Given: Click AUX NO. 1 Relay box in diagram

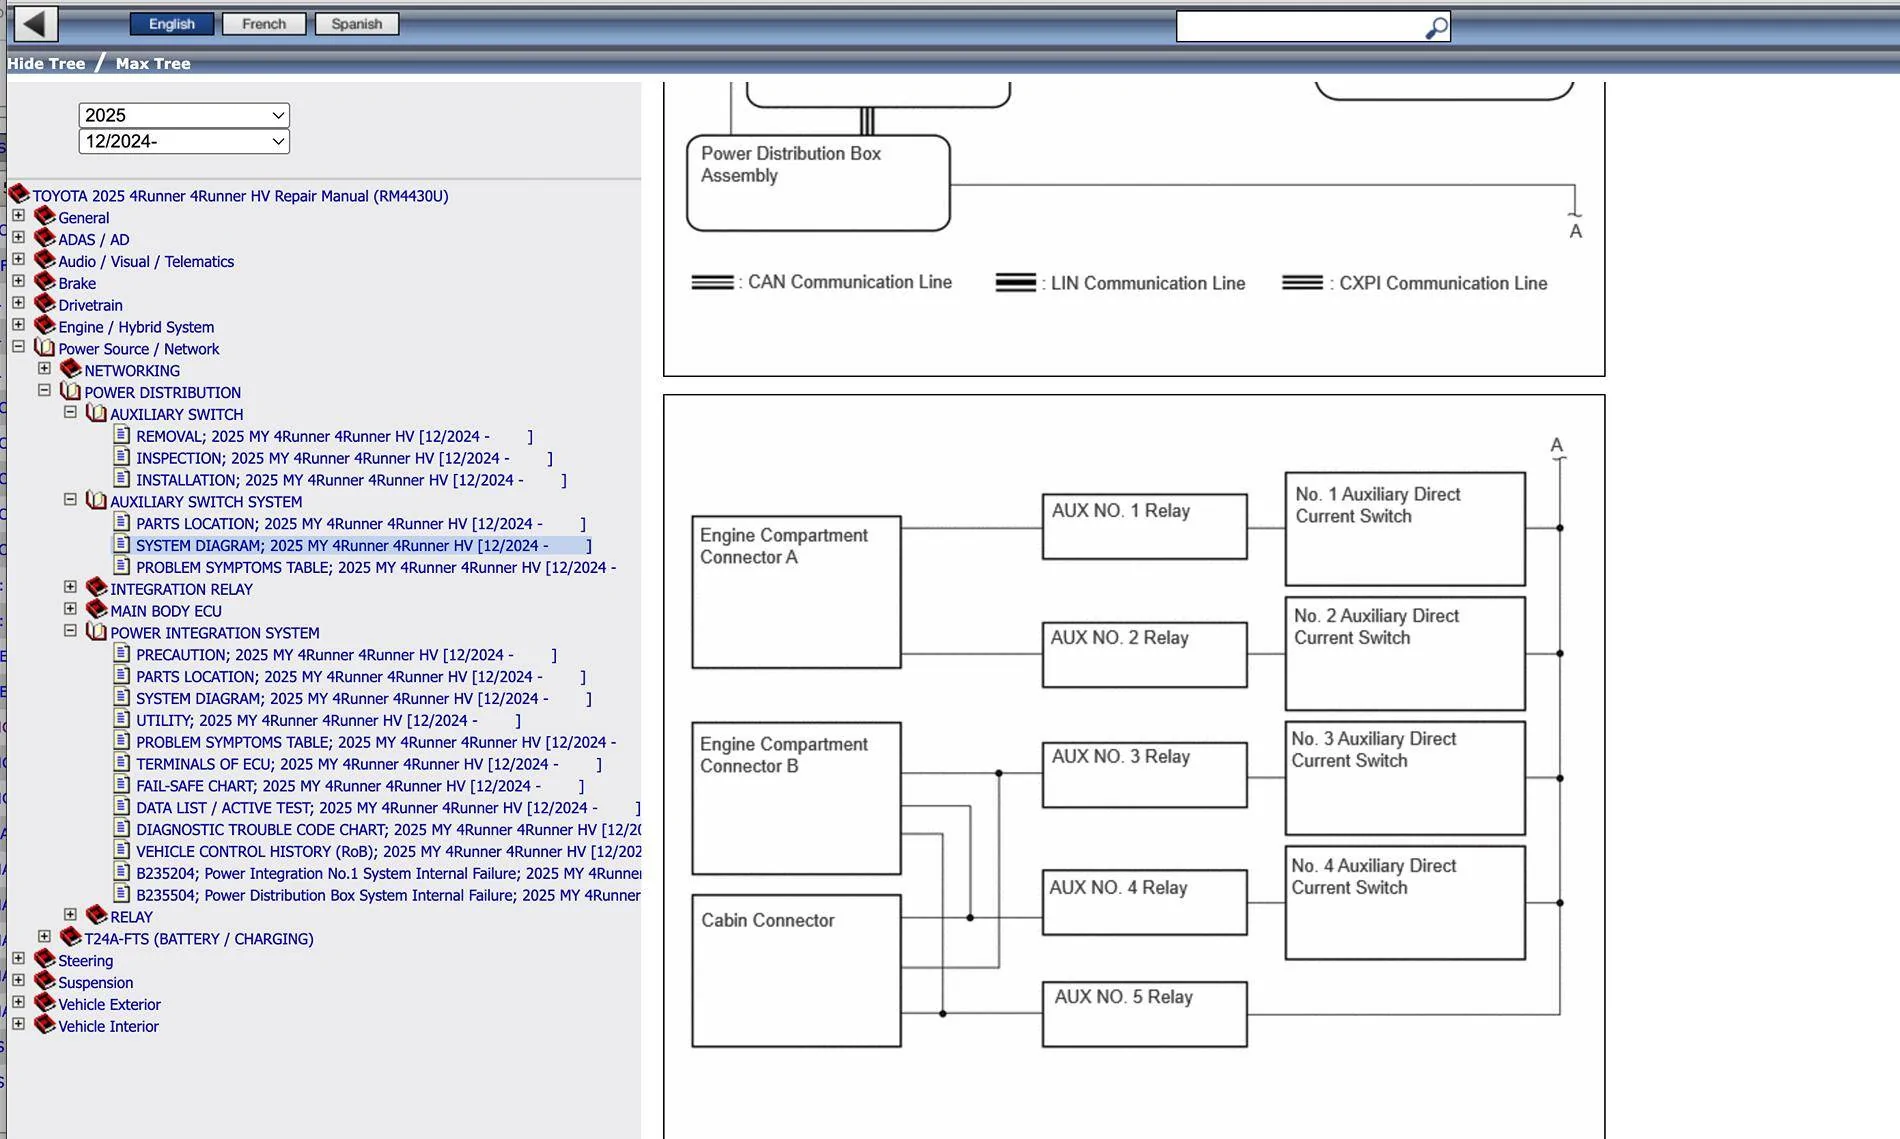Looking at the screenshot, I should (1144, 526).
